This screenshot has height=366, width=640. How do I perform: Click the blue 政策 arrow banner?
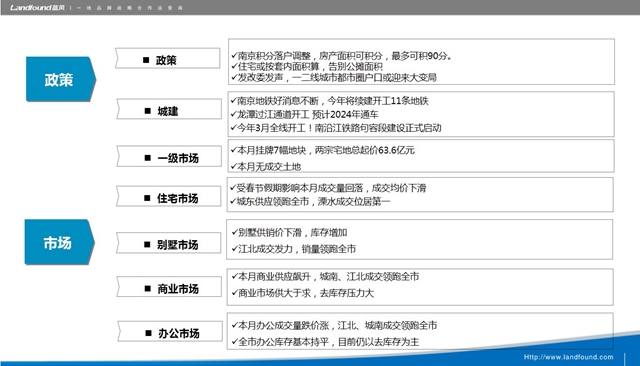[x=61, y=79]
